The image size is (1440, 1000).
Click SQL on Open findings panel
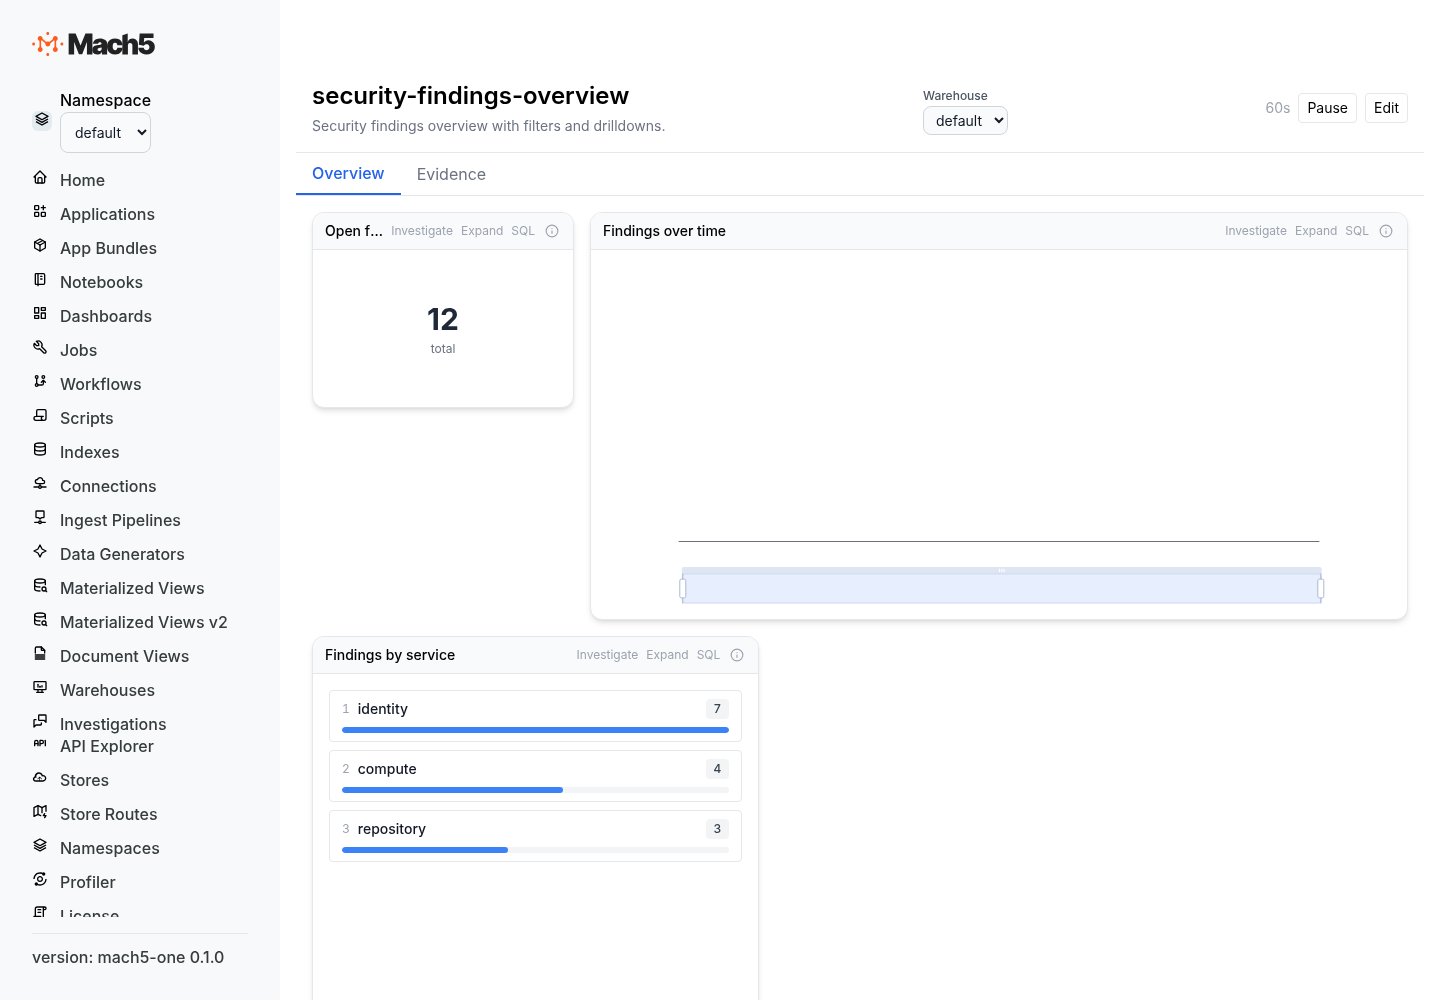523,231
